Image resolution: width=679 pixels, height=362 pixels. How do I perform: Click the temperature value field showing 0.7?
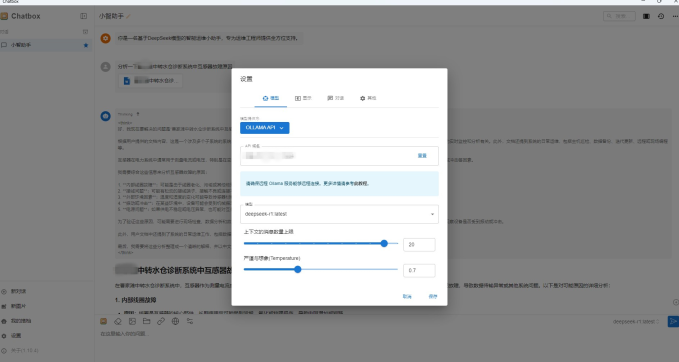(419, 270)
